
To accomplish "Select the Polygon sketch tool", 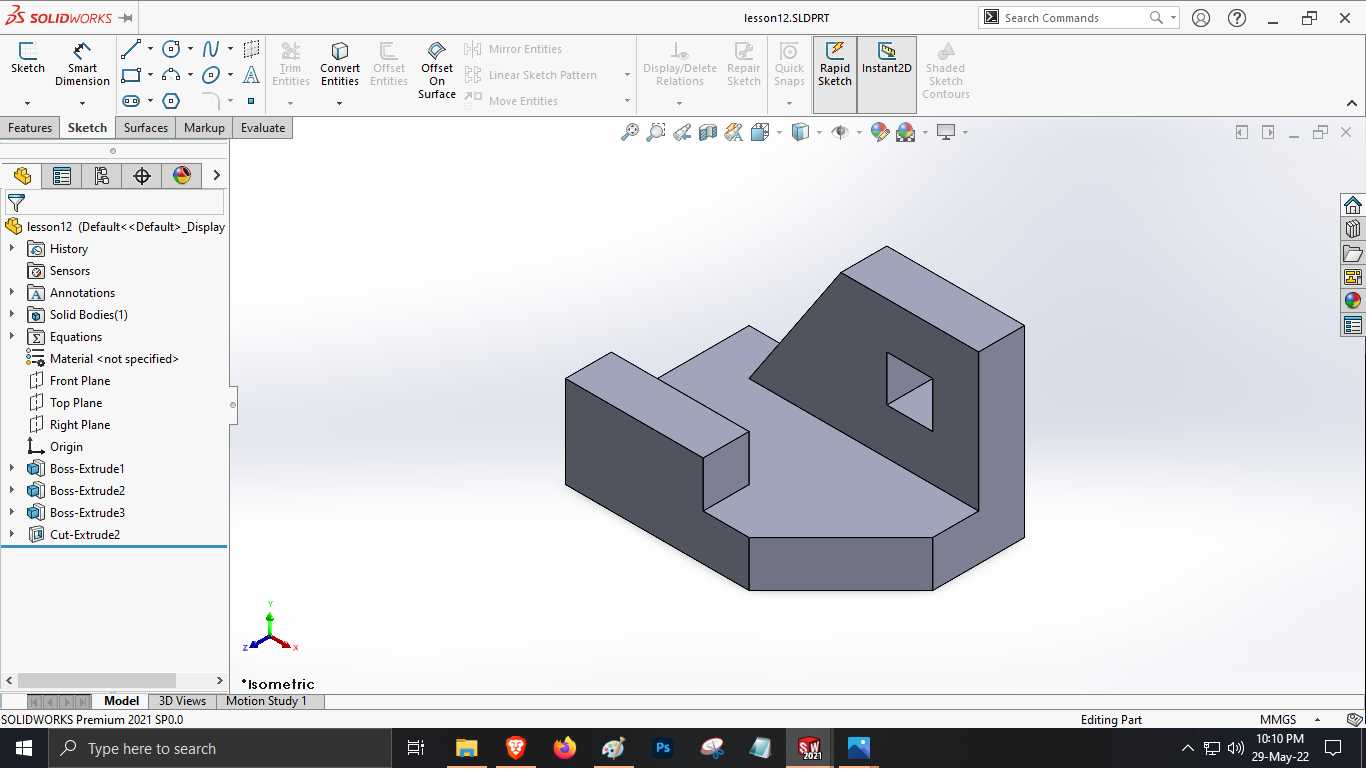I will [171, 101].
